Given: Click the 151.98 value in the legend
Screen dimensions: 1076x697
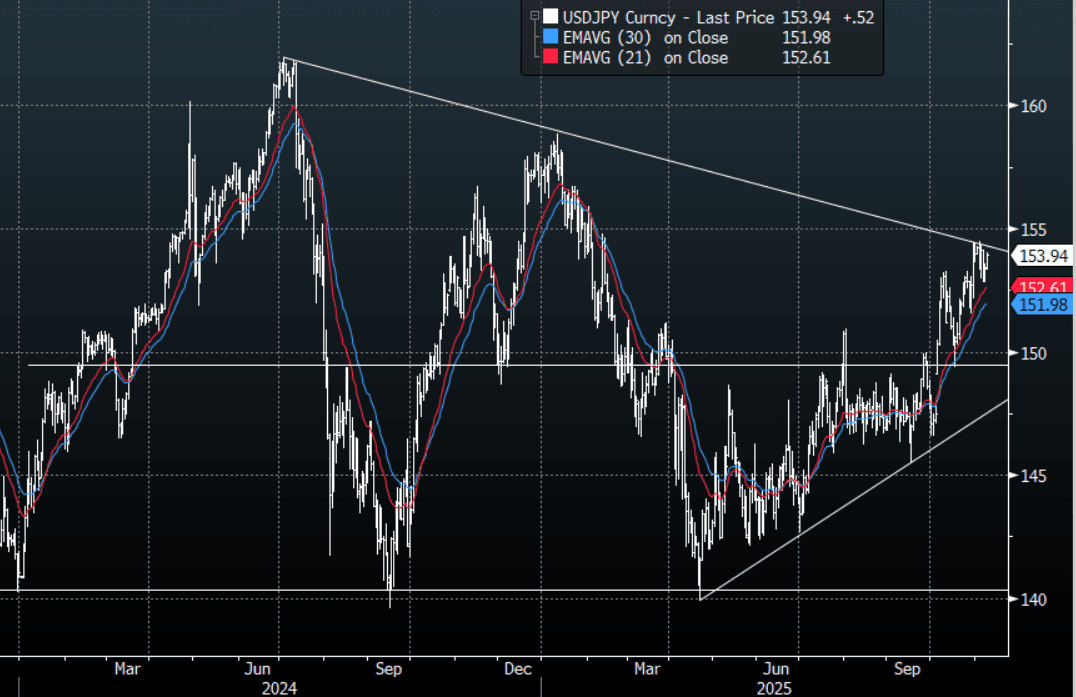Looking at the screenshot, I should click(806, 38).
